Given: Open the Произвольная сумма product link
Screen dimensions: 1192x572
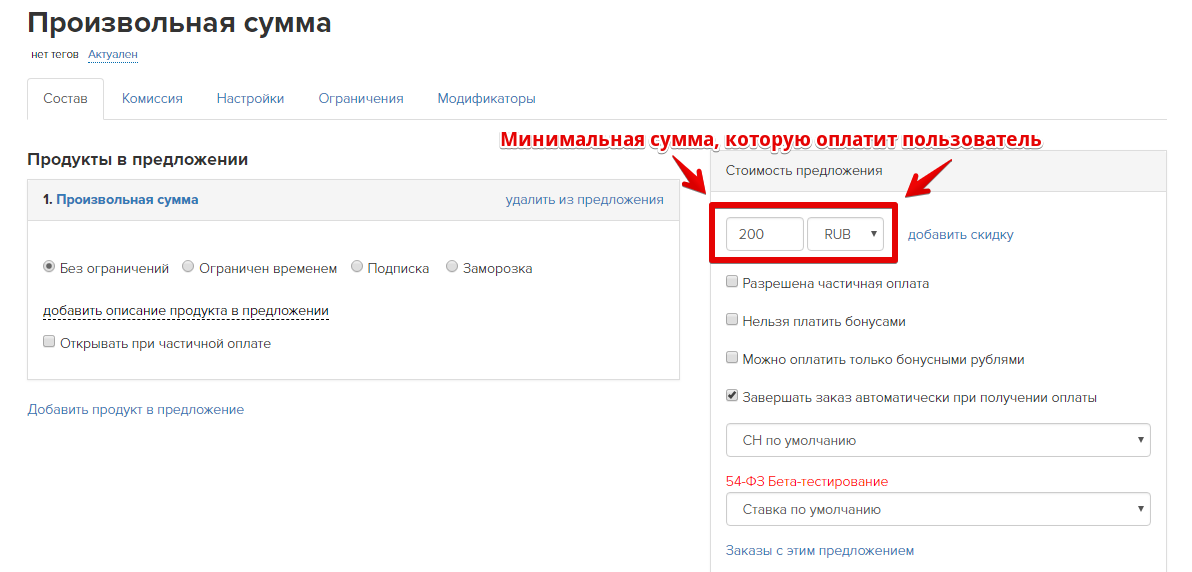Looking at the screenshot, I should [127, 199].
